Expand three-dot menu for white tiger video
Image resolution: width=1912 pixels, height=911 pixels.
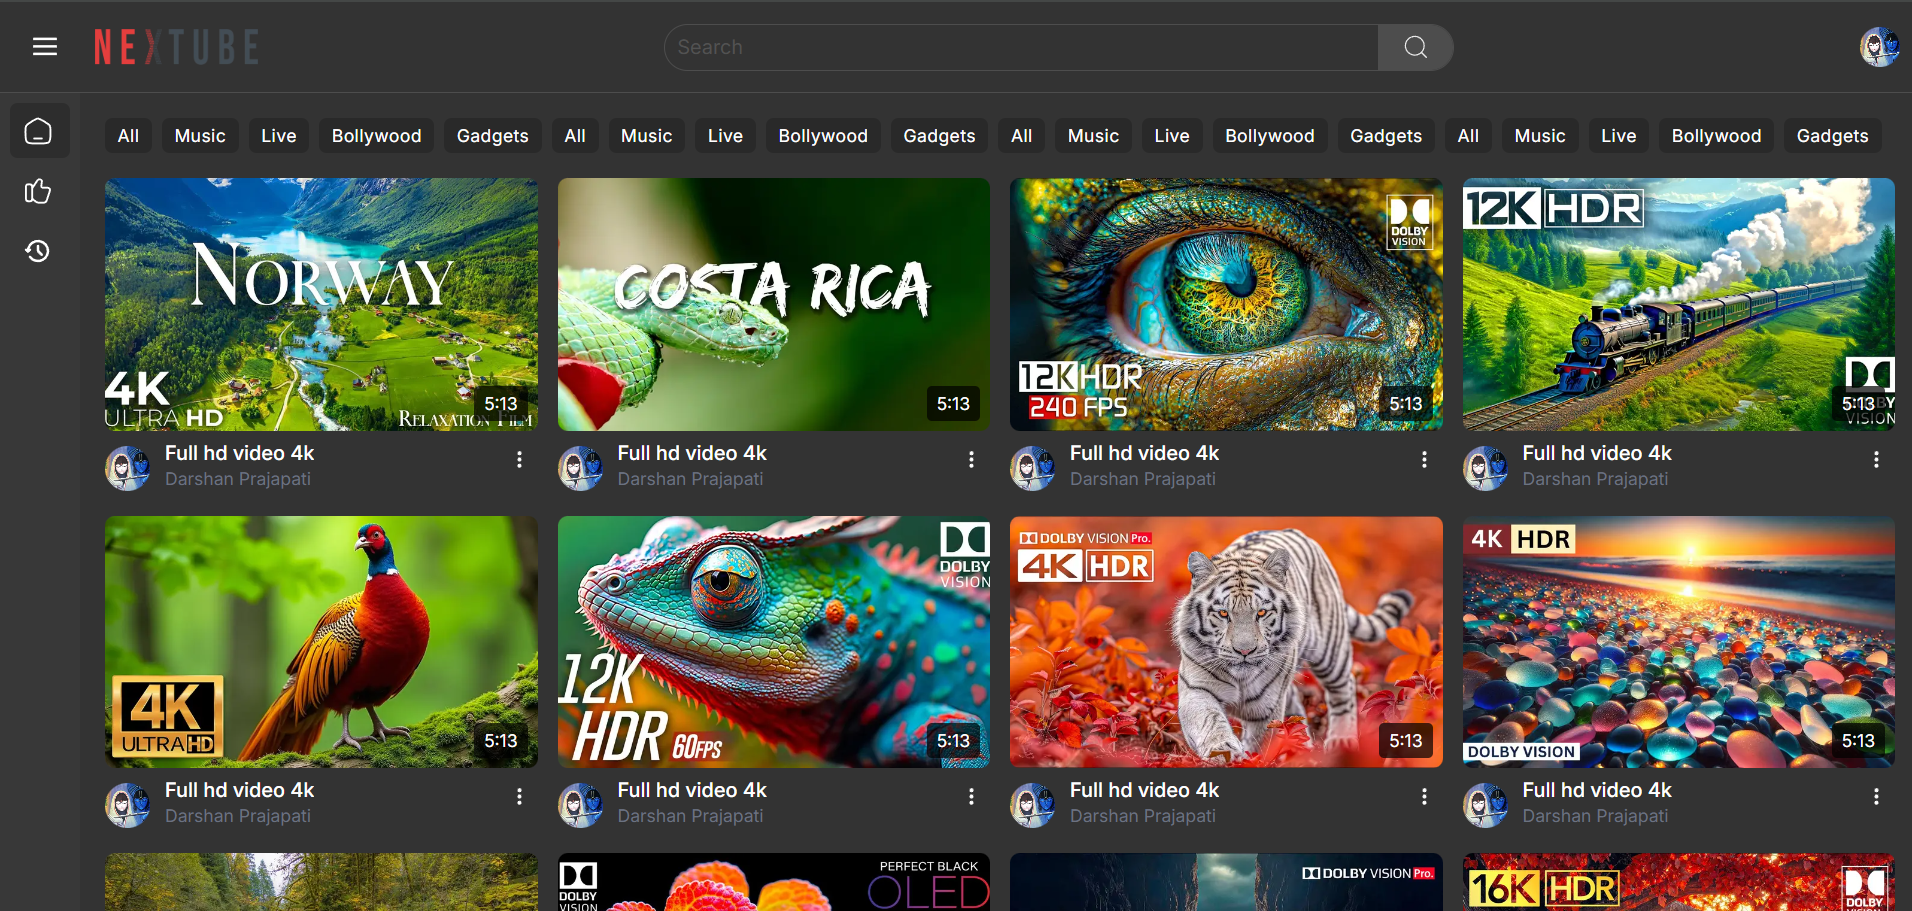point(1424,796)
